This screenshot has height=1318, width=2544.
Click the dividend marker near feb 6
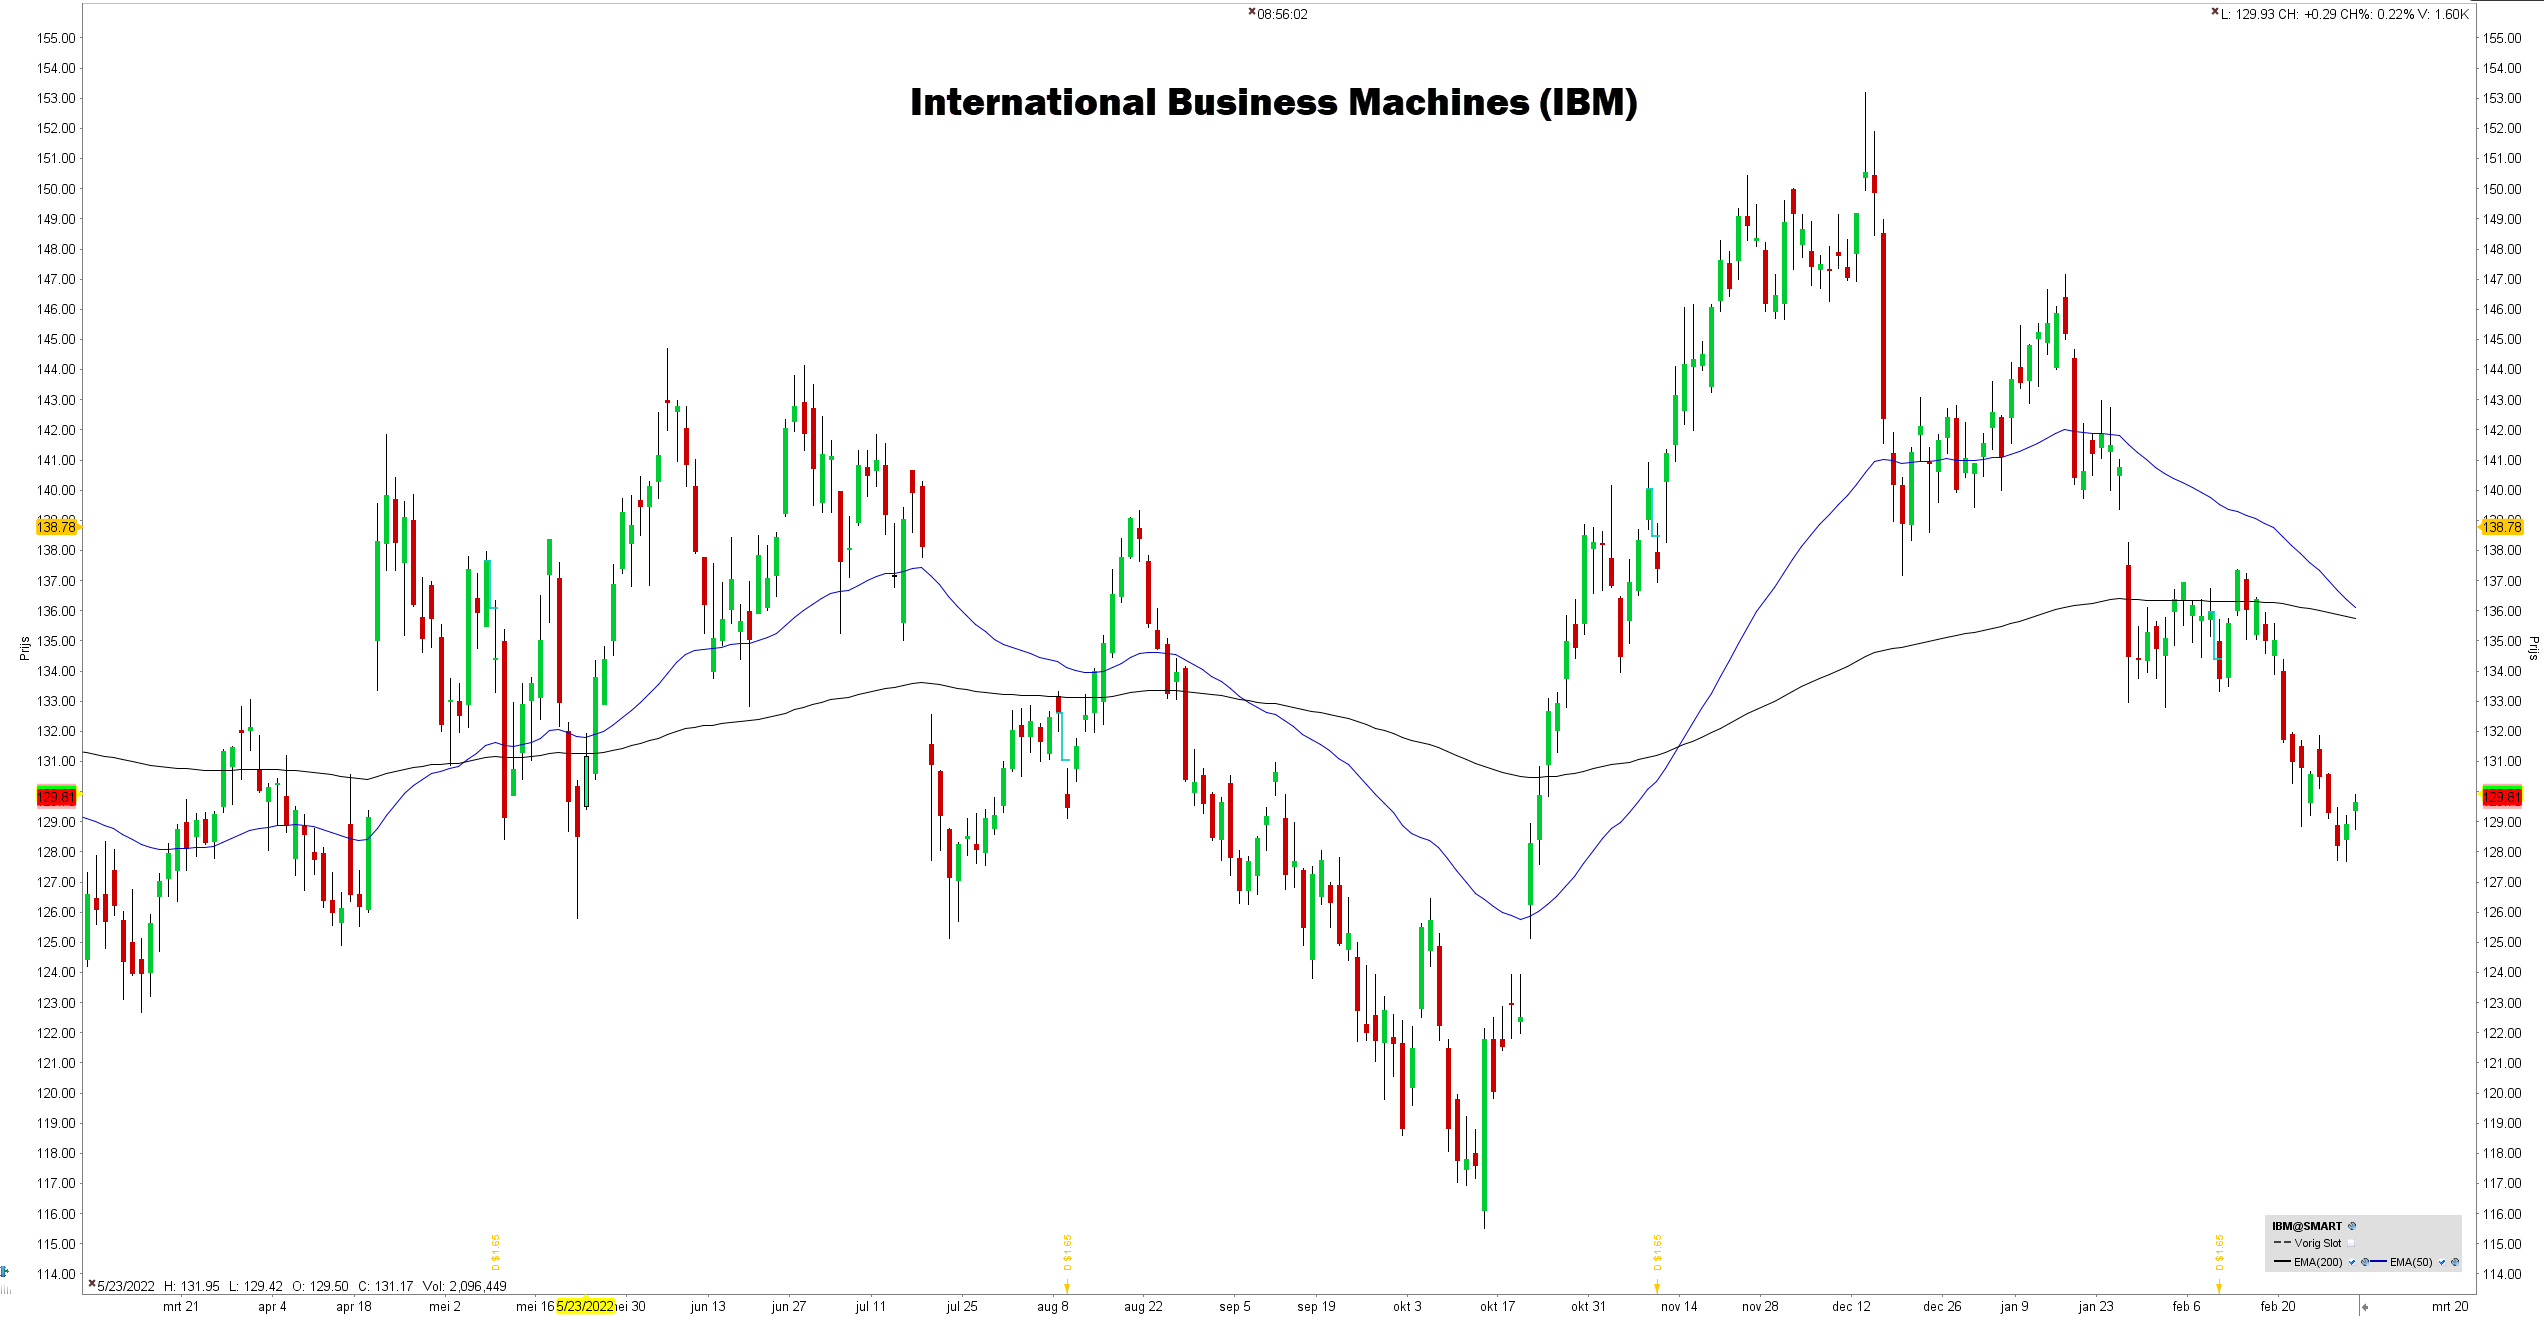[2219, 1262]
